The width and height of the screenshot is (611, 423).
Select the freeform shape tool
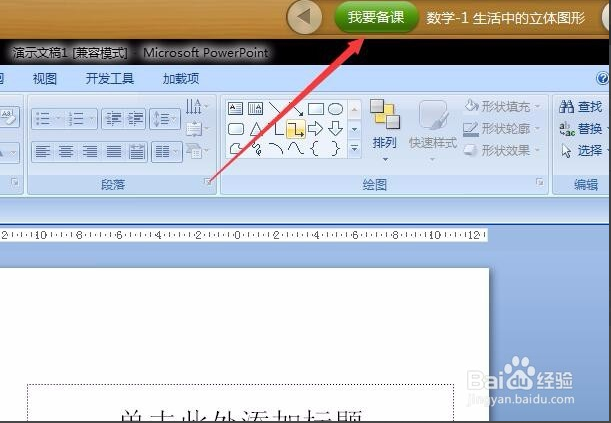click(235, 149)
